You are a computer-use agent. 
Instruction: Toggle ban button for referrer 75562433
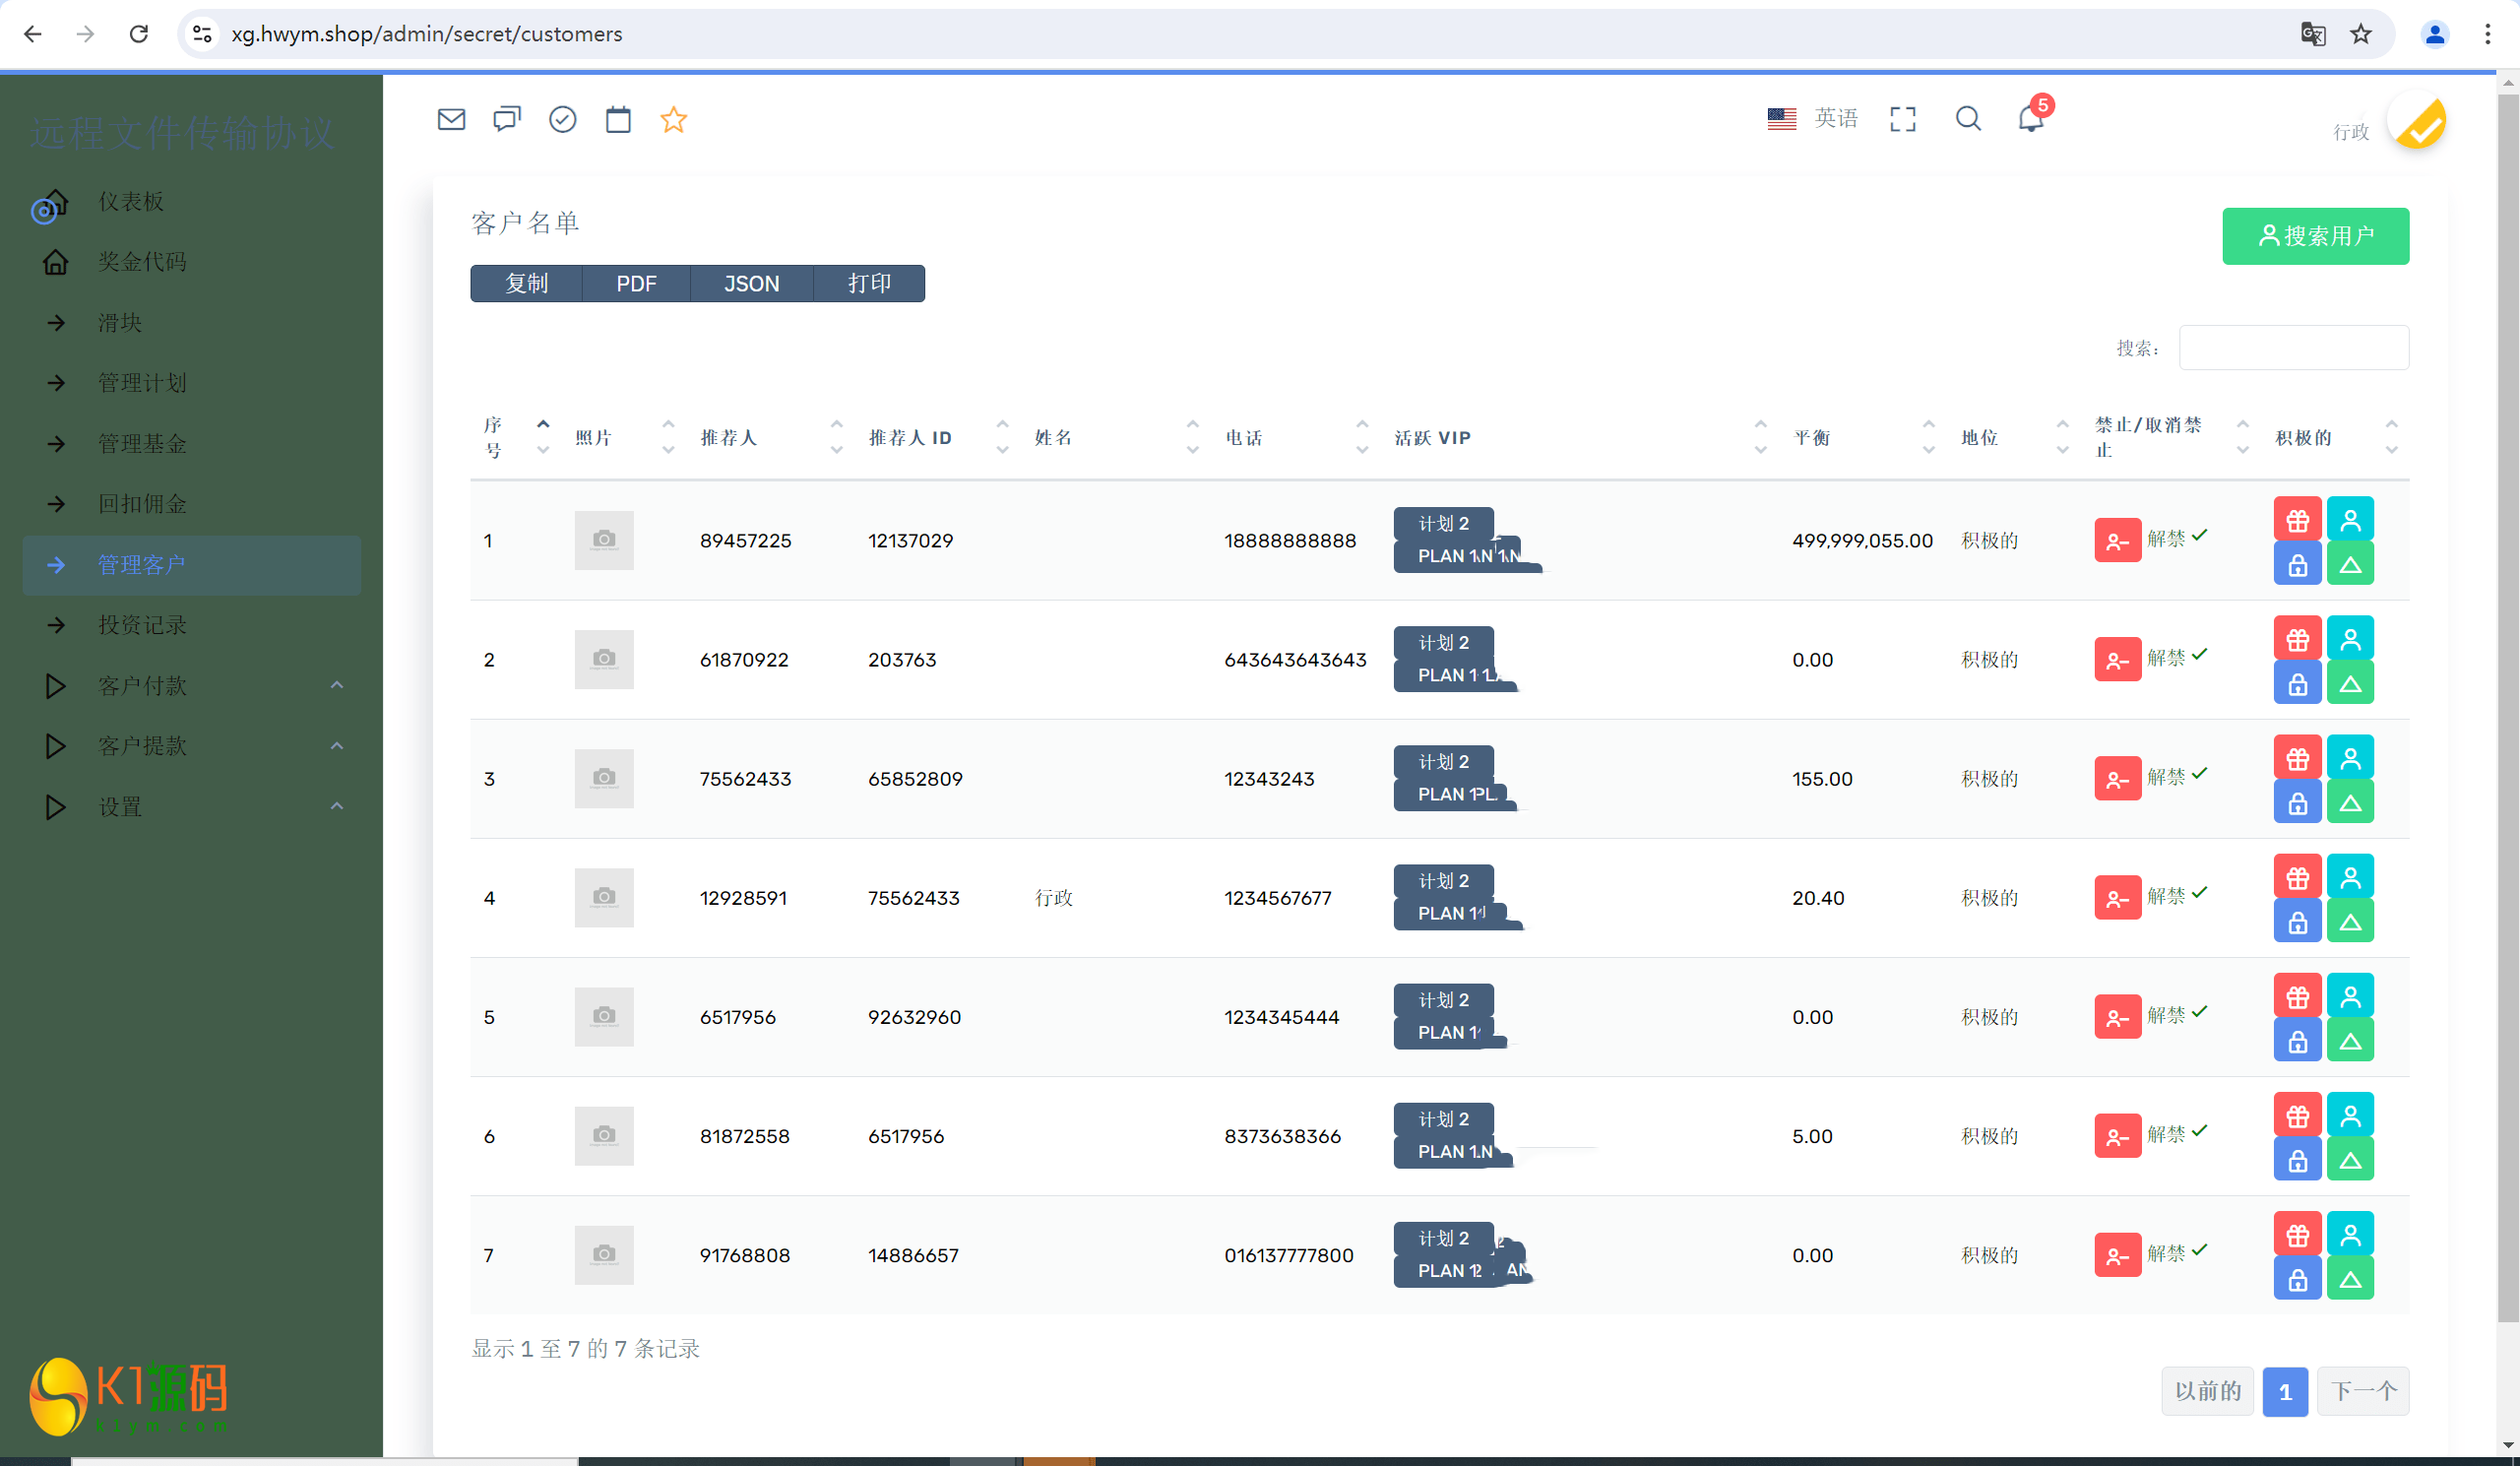2117,778
